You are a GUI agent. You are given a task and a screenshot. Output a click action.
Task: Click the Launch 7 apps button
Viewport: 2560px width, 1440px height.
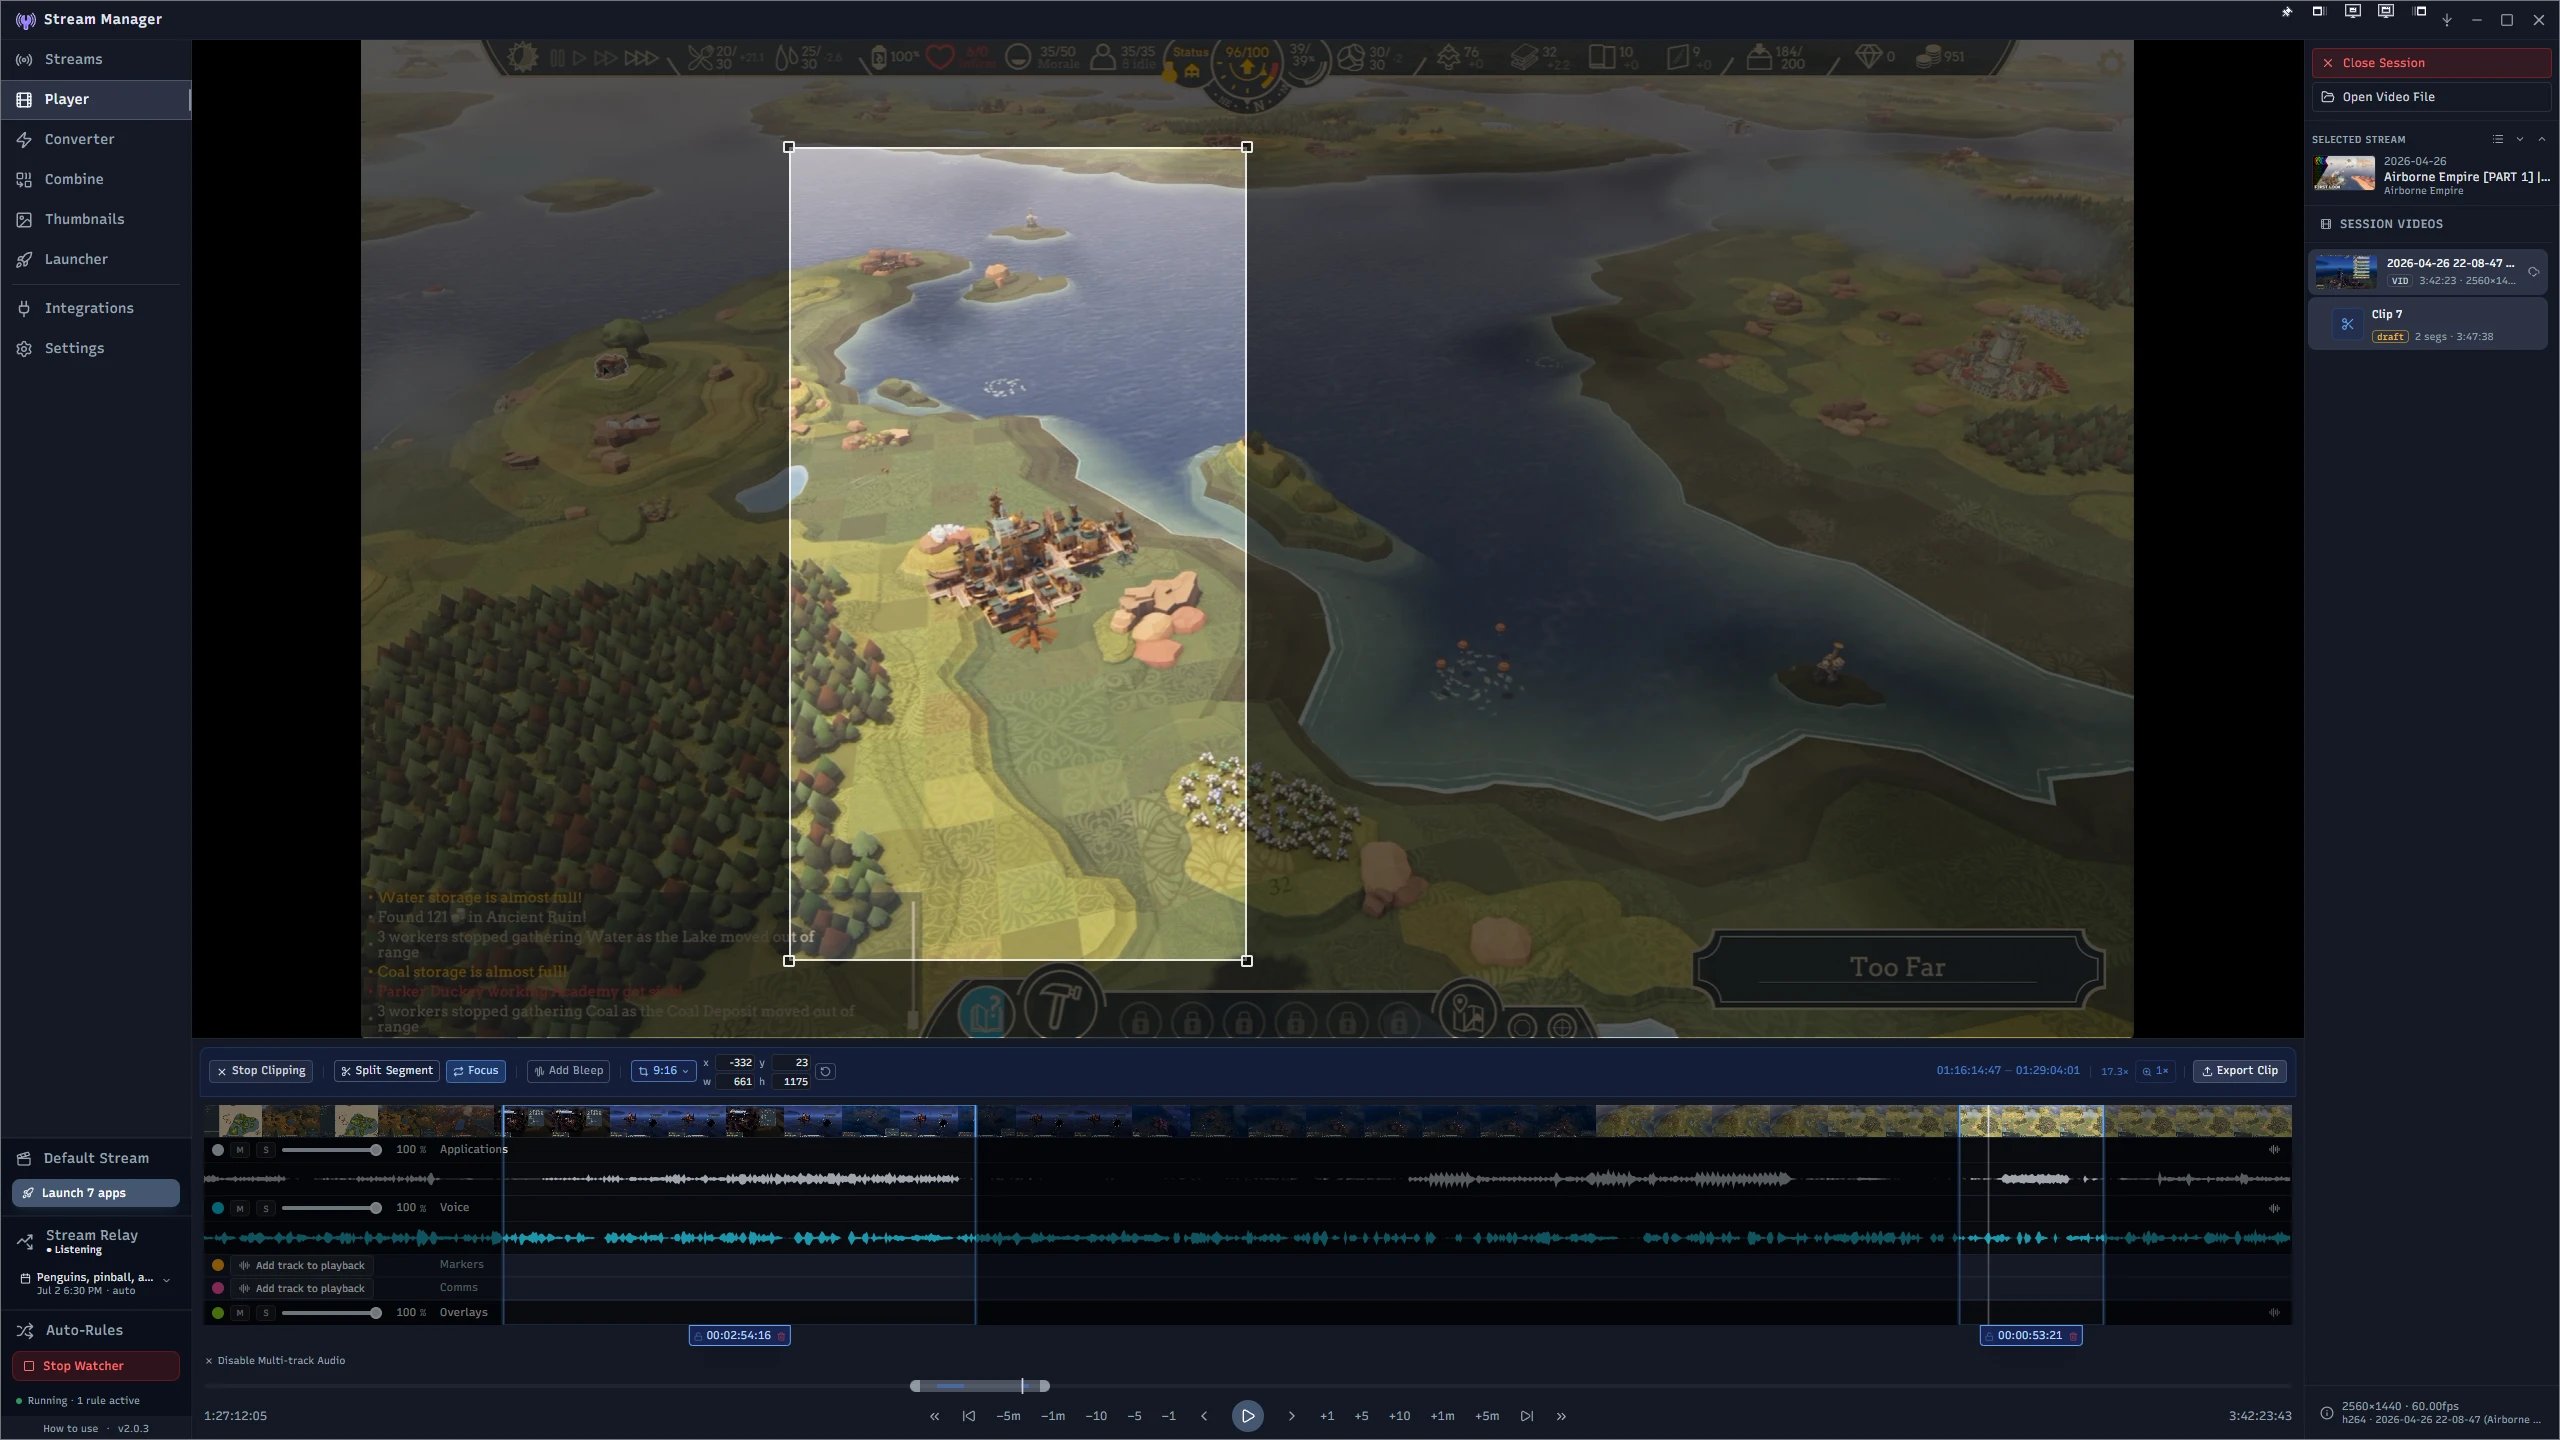coord(96,1193)
